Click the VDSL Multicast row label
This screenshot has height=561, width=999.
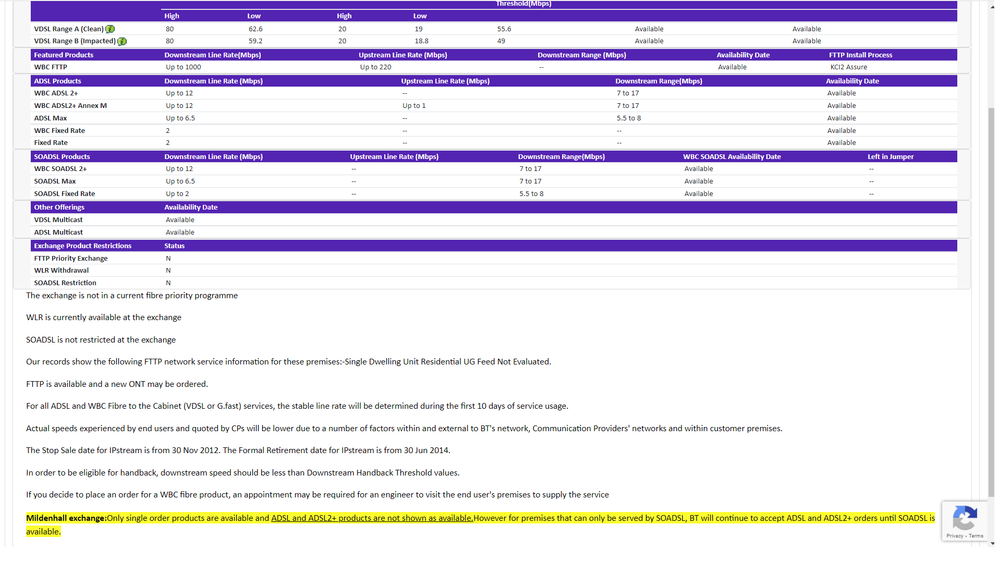click(x=58, y=219)
